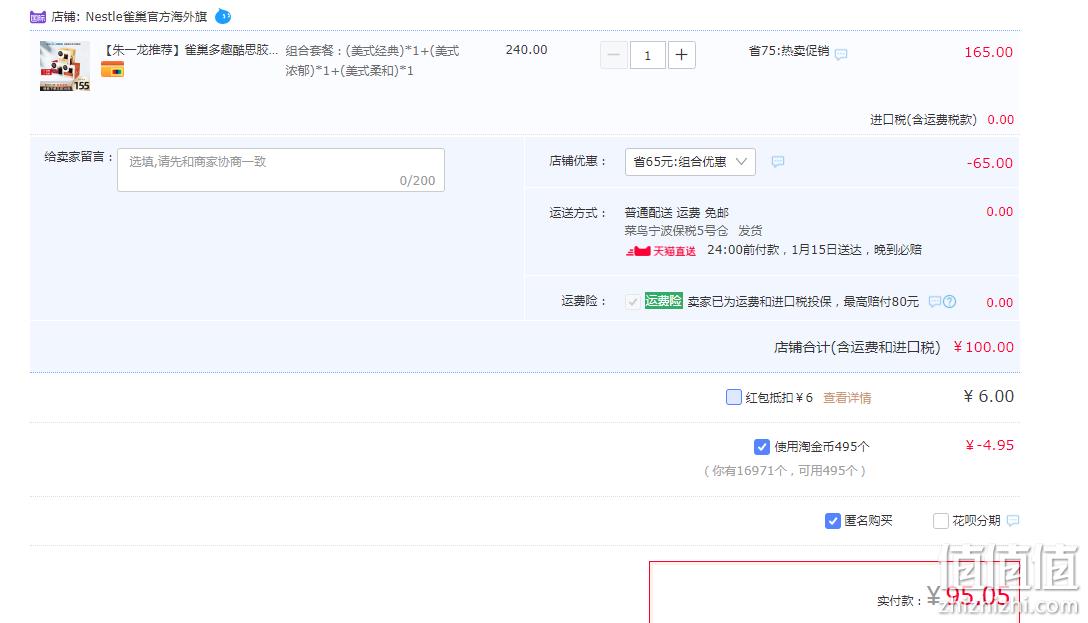
Task: Click the card icon under the product title
Action: [x=112, y=69]
